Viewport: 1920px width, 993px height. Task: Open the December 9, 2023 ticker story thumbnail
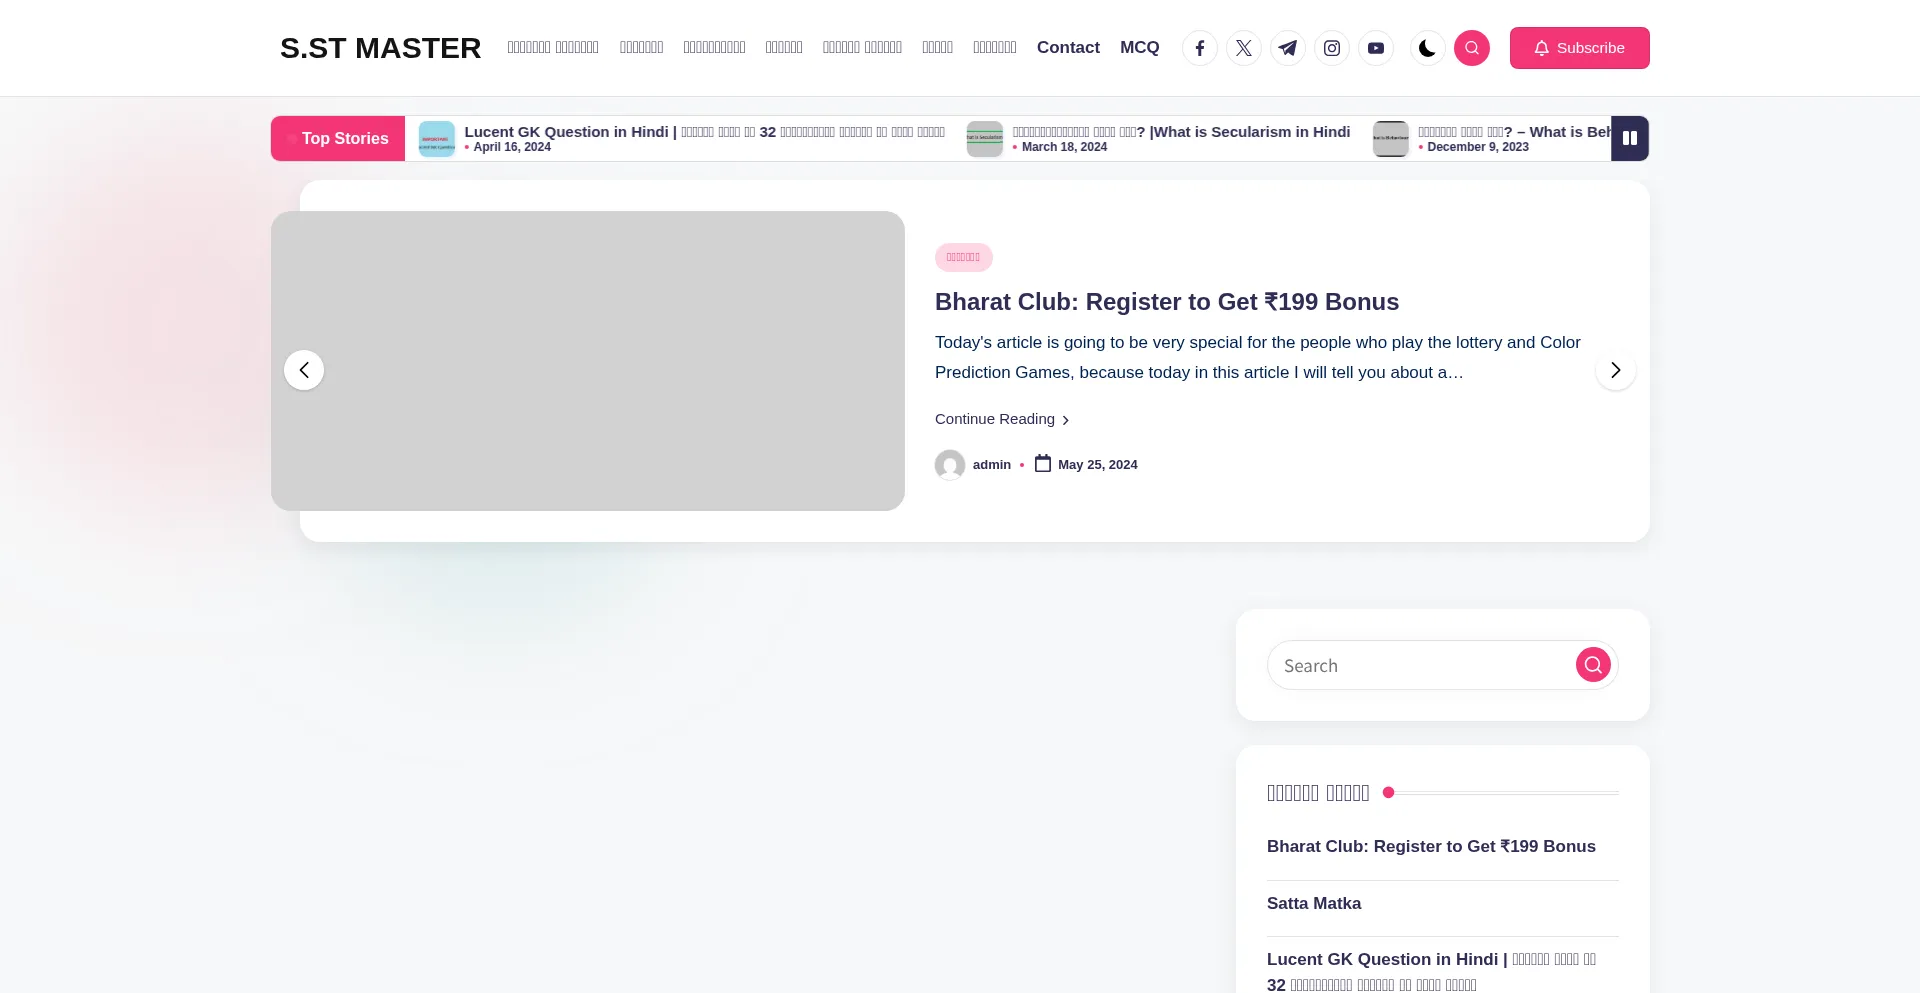coord(1391,139)
